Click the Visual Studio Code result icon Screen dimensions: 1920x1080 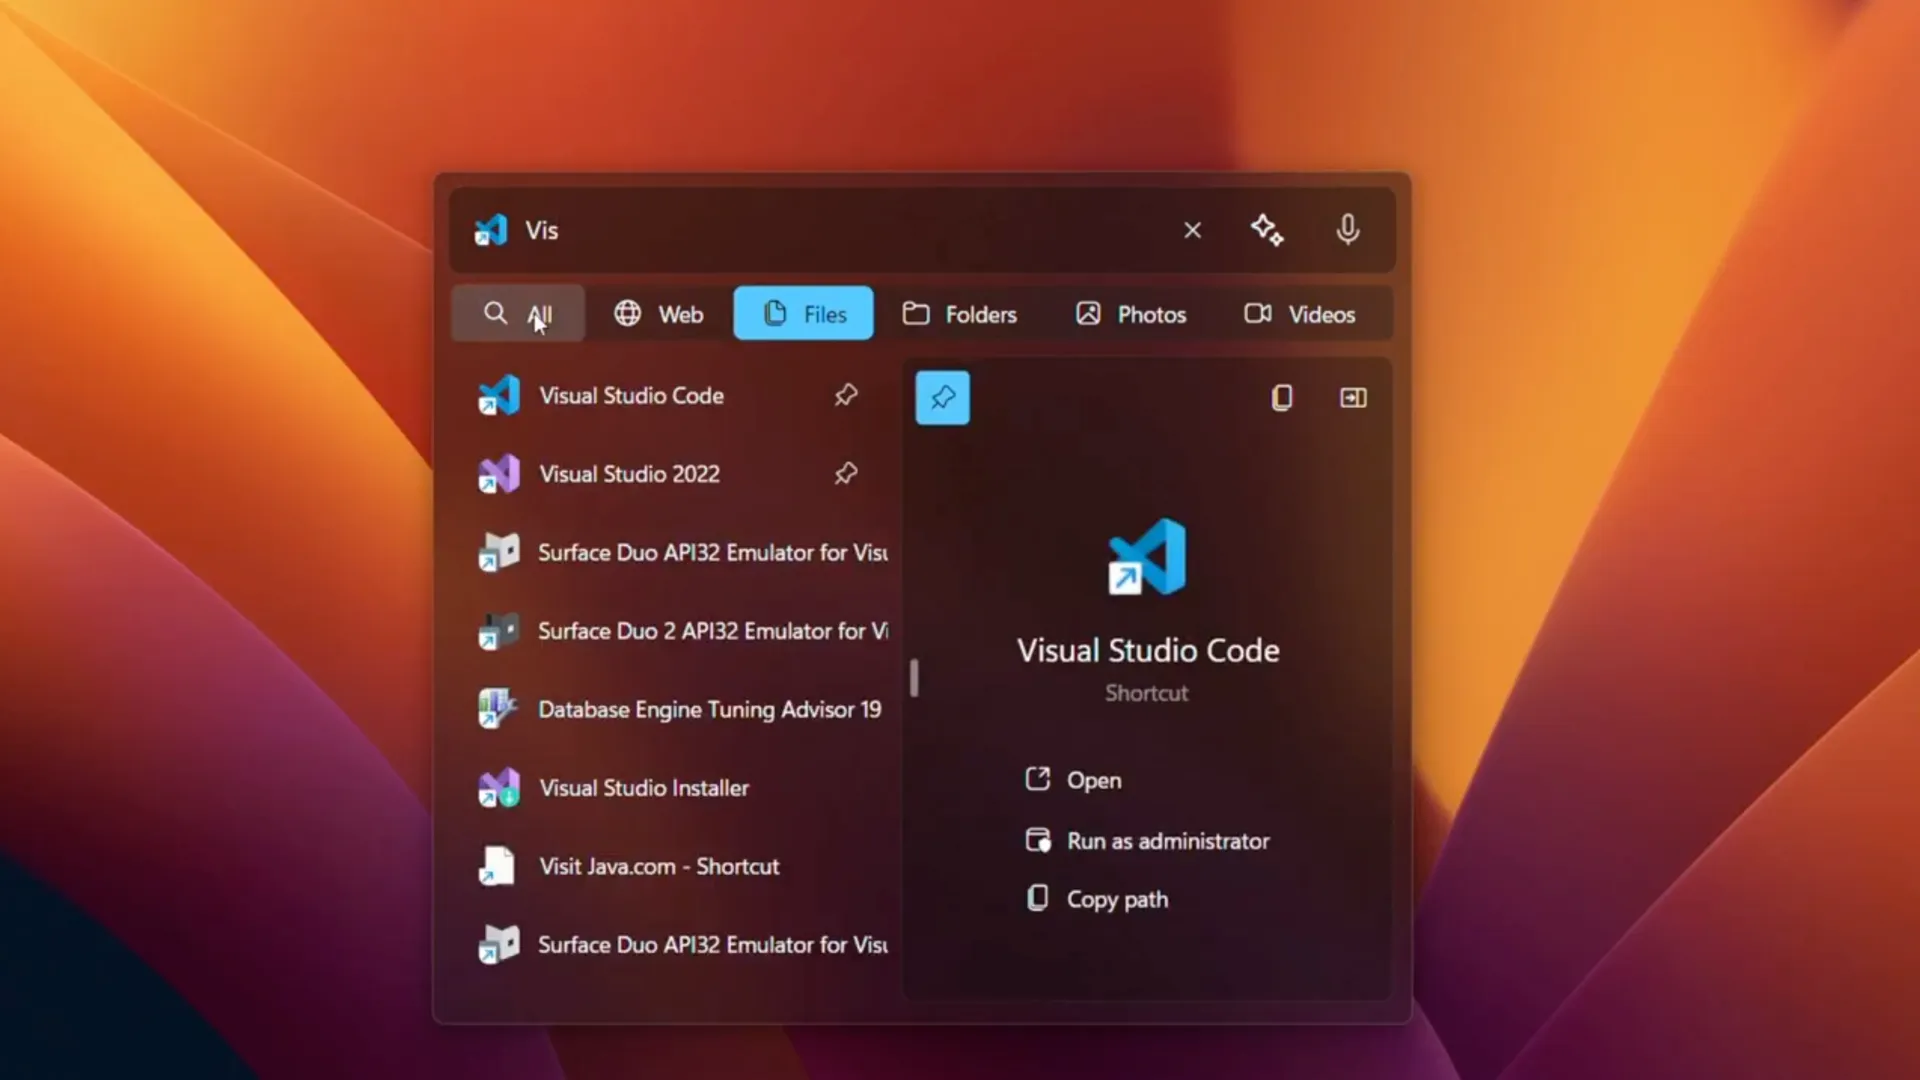pos(498,395)
